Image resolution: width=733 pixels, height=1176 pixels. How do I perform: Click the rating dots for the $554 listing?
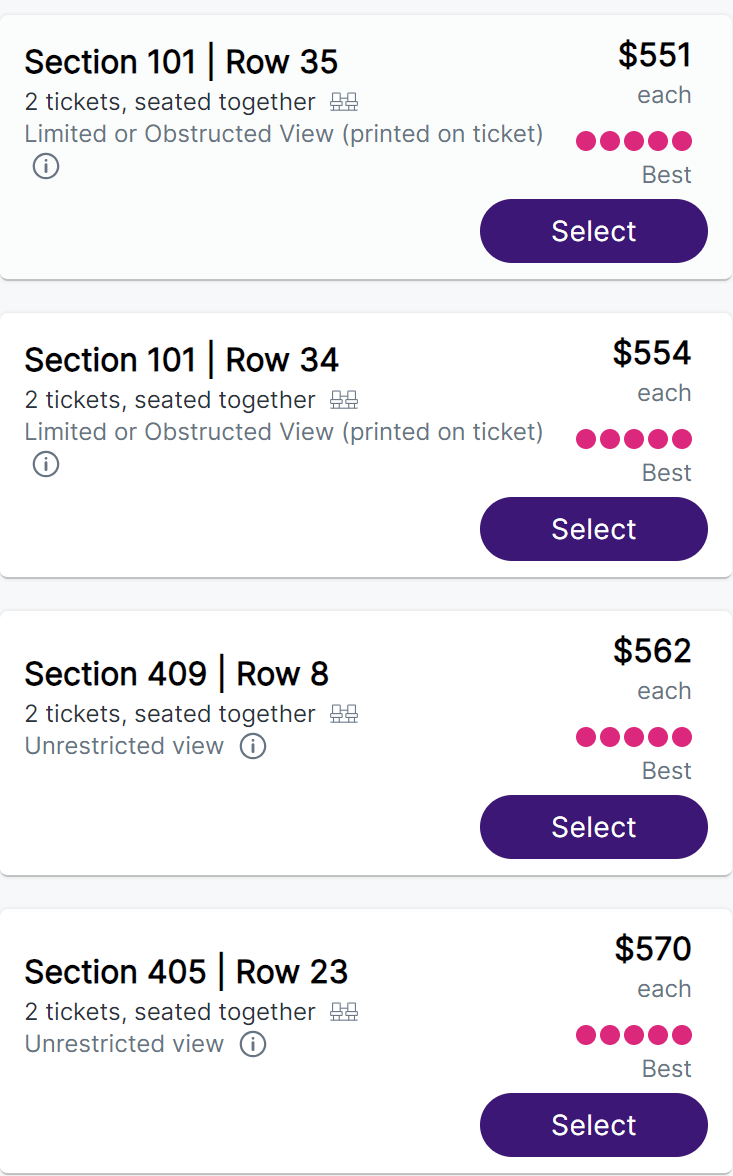pyautogui.click(x=634, y=439)
